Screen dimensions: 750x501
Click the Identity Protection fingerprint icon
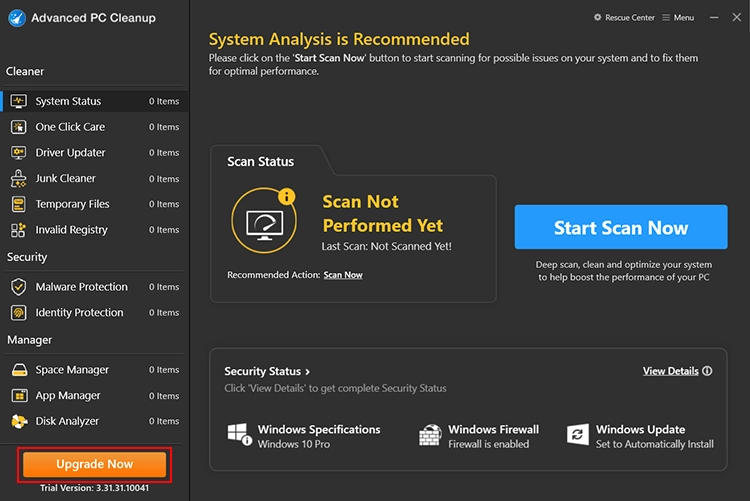(x=19, y=313)
